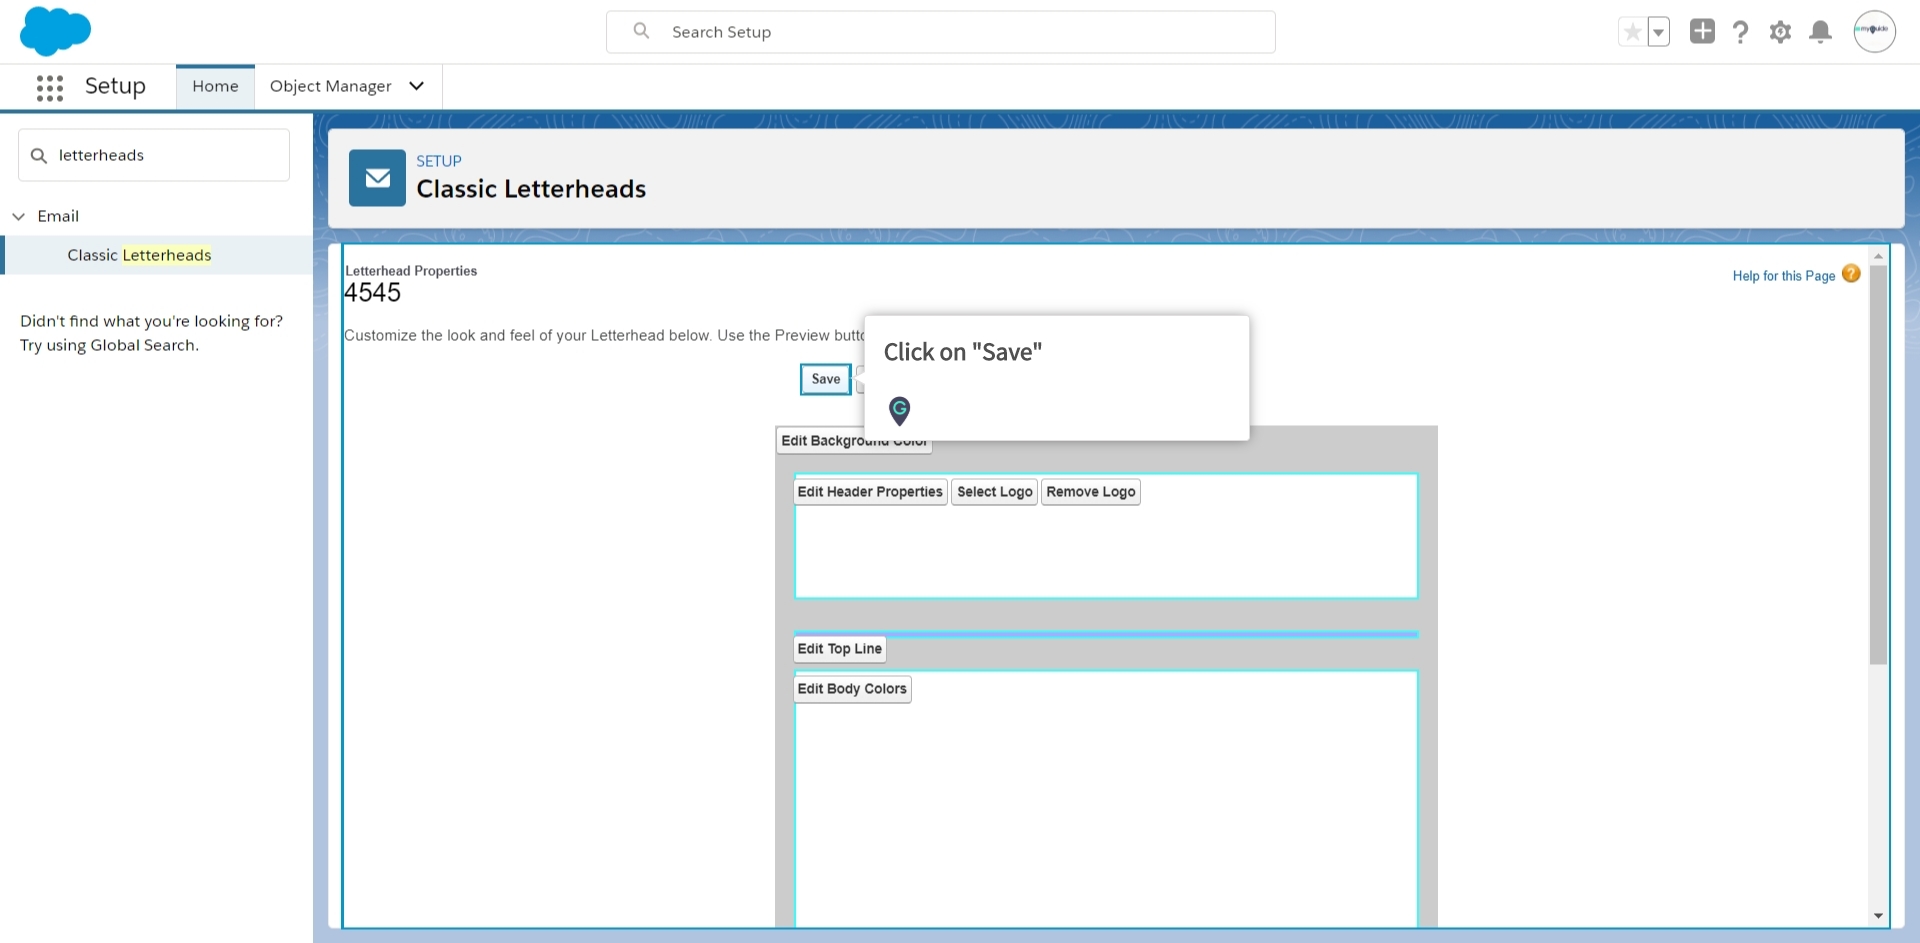This screenshot has width=1920, height=943.
Task: Click the Salesforce cloud logo
Action: pos(55,31)
